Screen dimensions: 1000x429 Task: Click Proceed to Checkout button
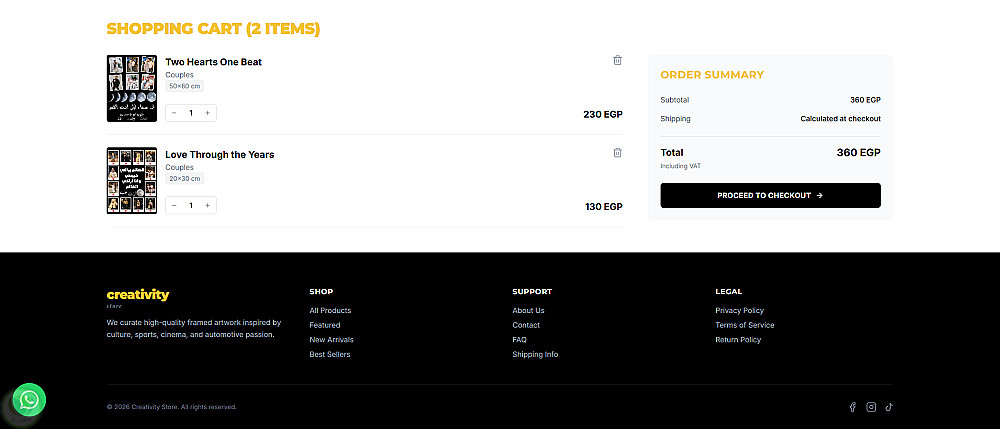(x=770, y=195)
